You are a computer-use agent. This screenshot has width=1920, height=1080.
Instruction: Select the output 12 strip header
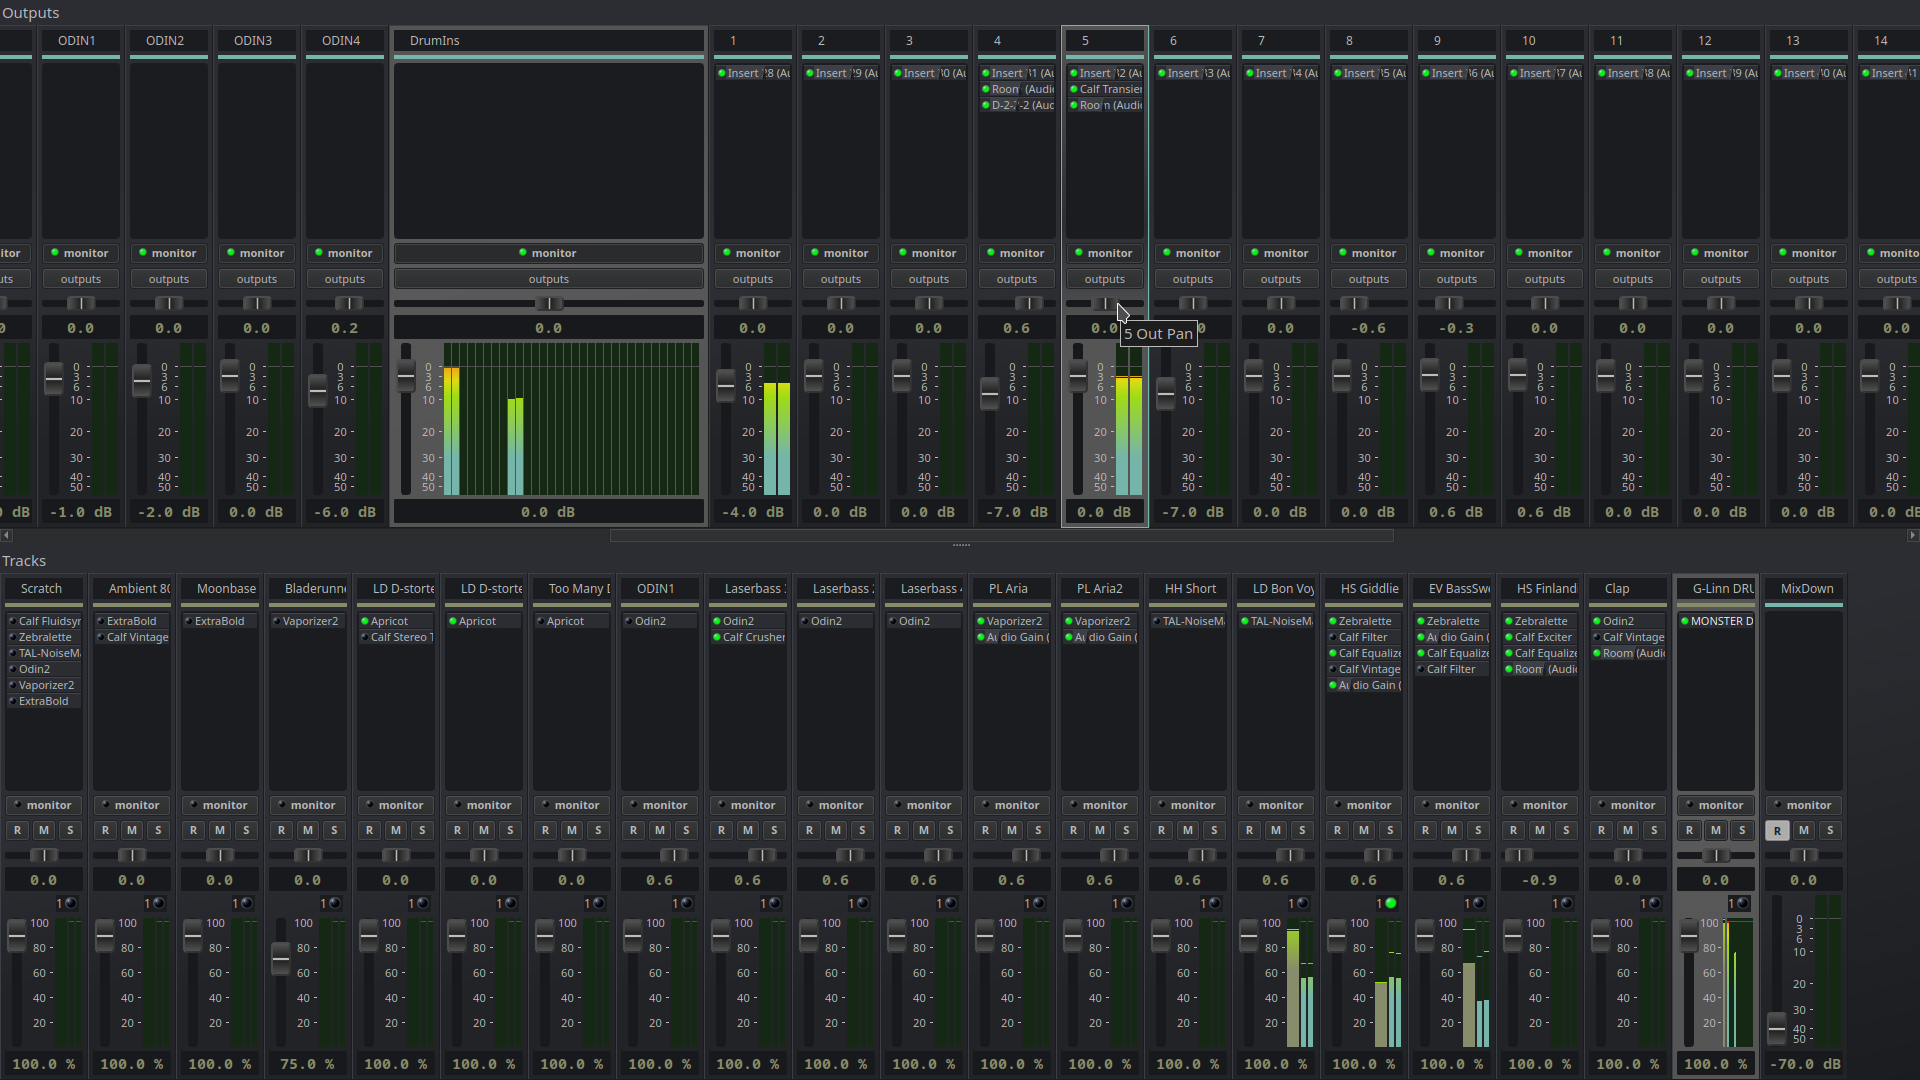pyautogui.click(x=1720, y=41)
